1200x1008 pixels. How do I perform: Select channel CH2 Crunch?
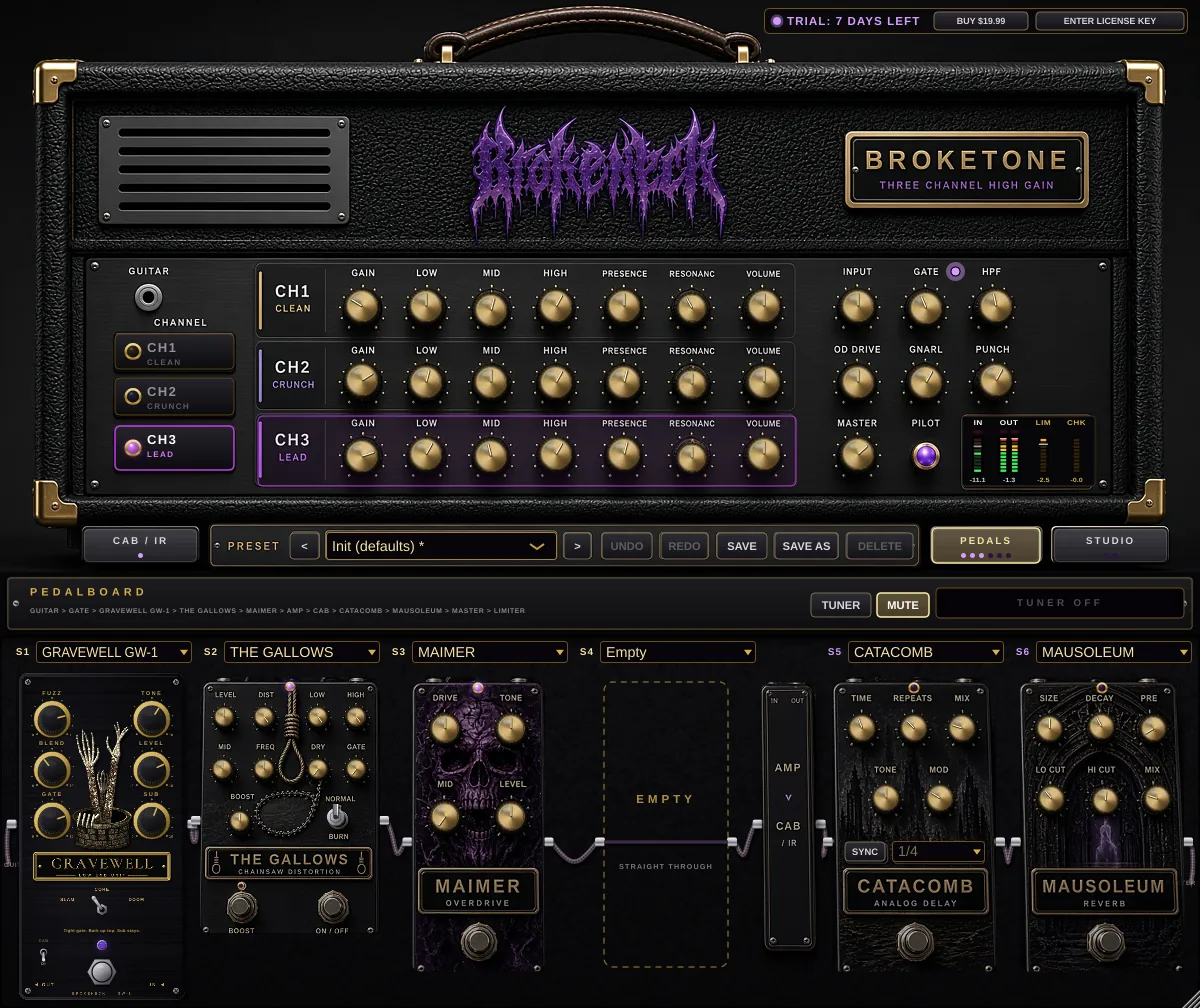[175, 397]
